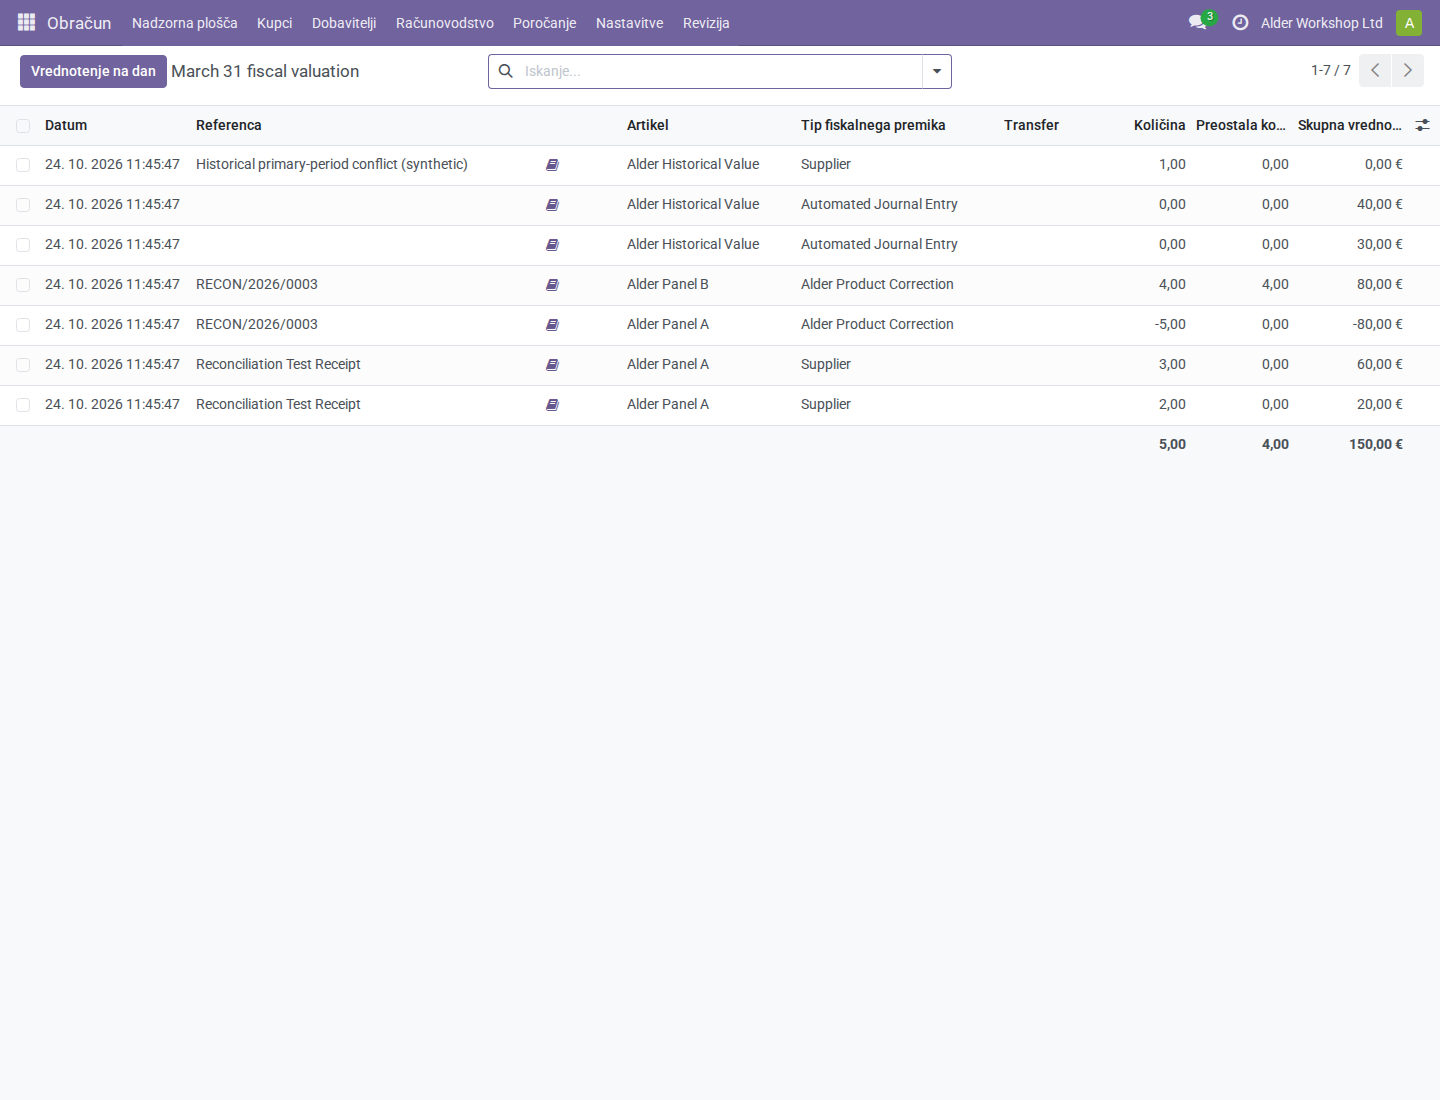Click the 150,00 € total value

click(1376, 444)
